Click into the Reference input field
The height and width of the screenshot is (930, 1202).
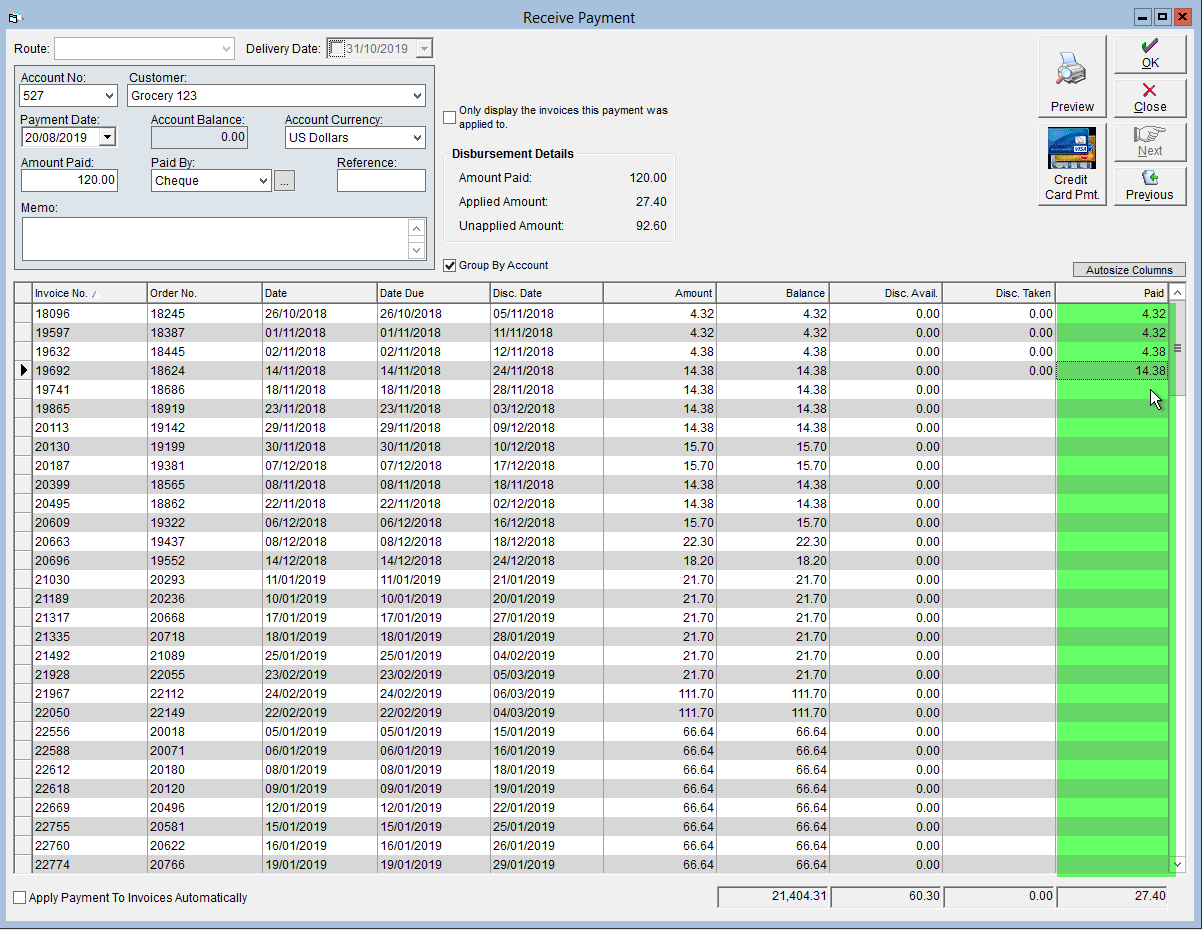coord(381,181)
